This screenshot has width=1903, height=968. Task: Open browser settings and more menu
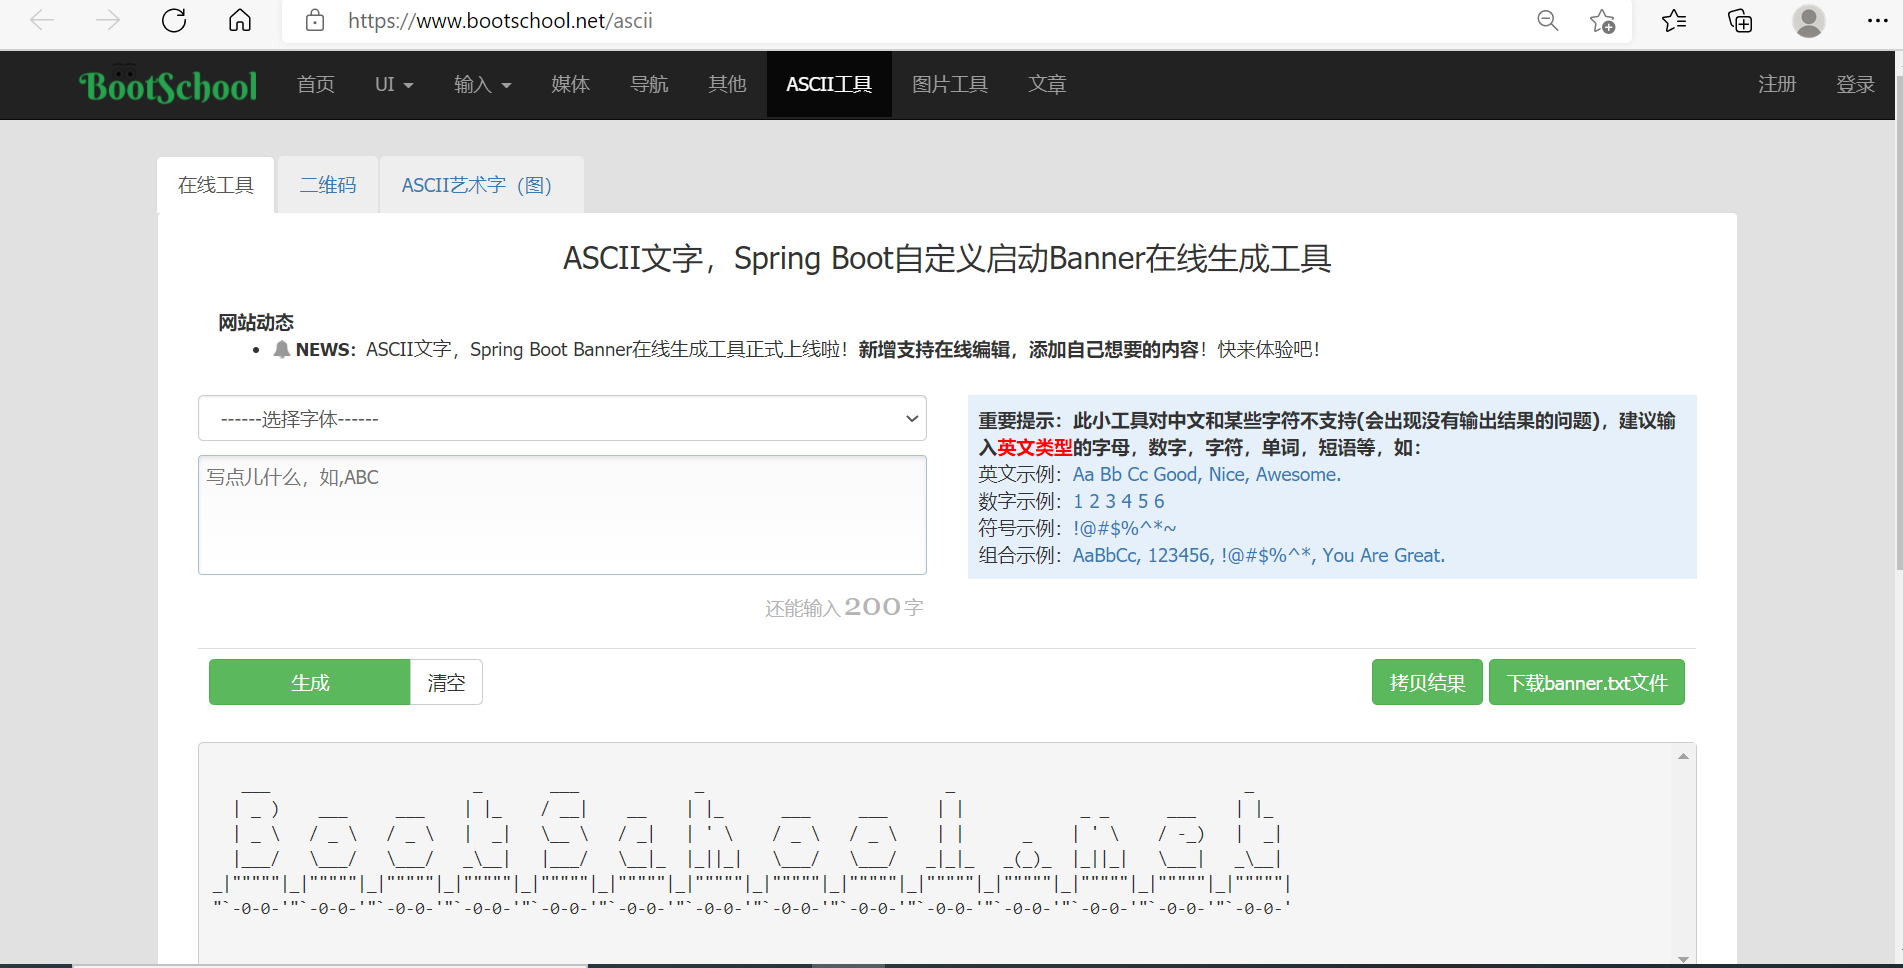pos(1877,21)
